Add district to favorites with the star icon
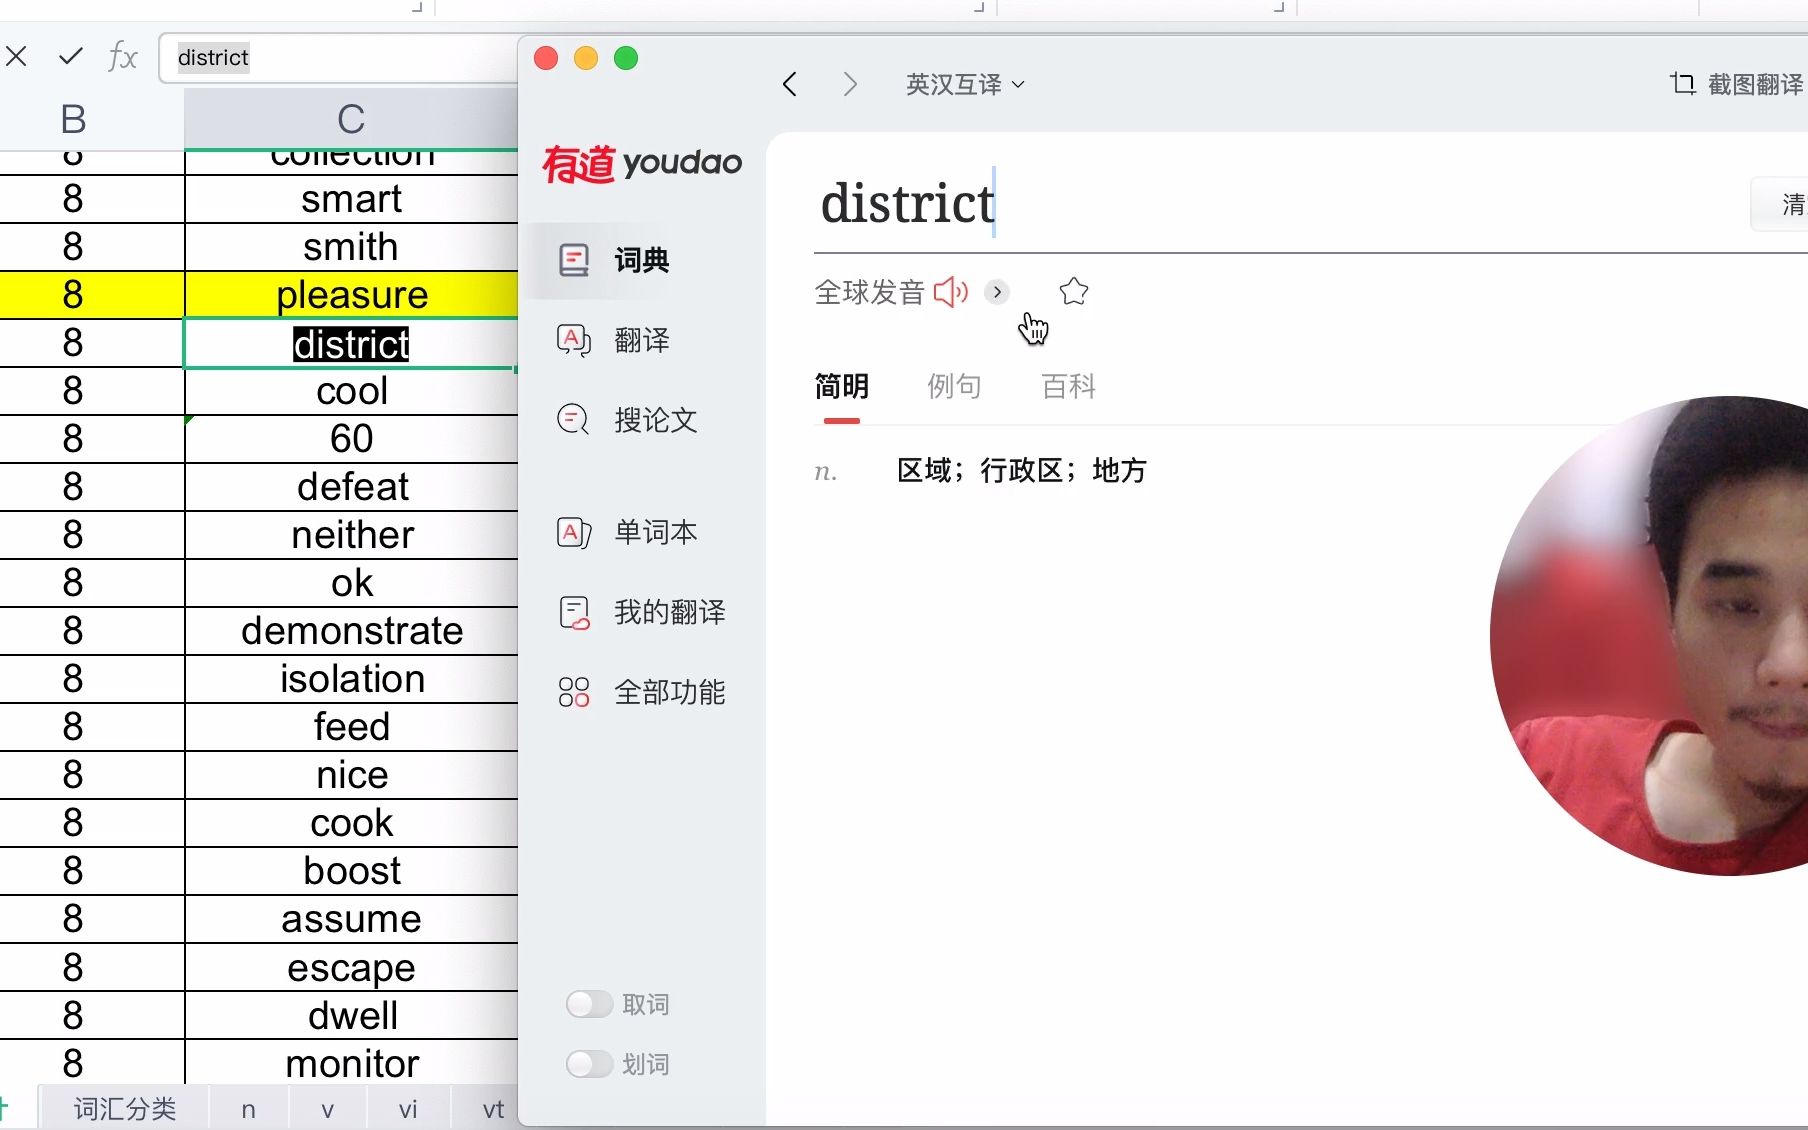The width and height of the screenshot is (1808, 1130). (x=1074, y=292)
